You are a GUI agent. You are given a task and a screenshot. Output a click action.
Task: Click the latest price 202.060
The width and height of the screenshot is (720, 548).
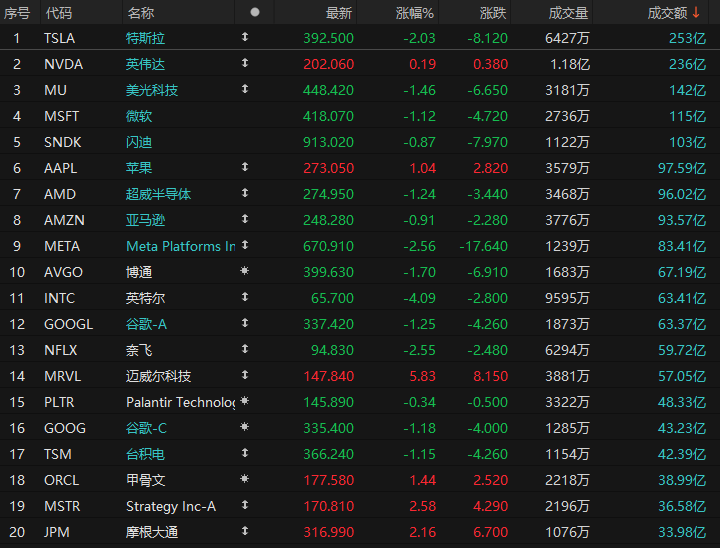point(328,64)
